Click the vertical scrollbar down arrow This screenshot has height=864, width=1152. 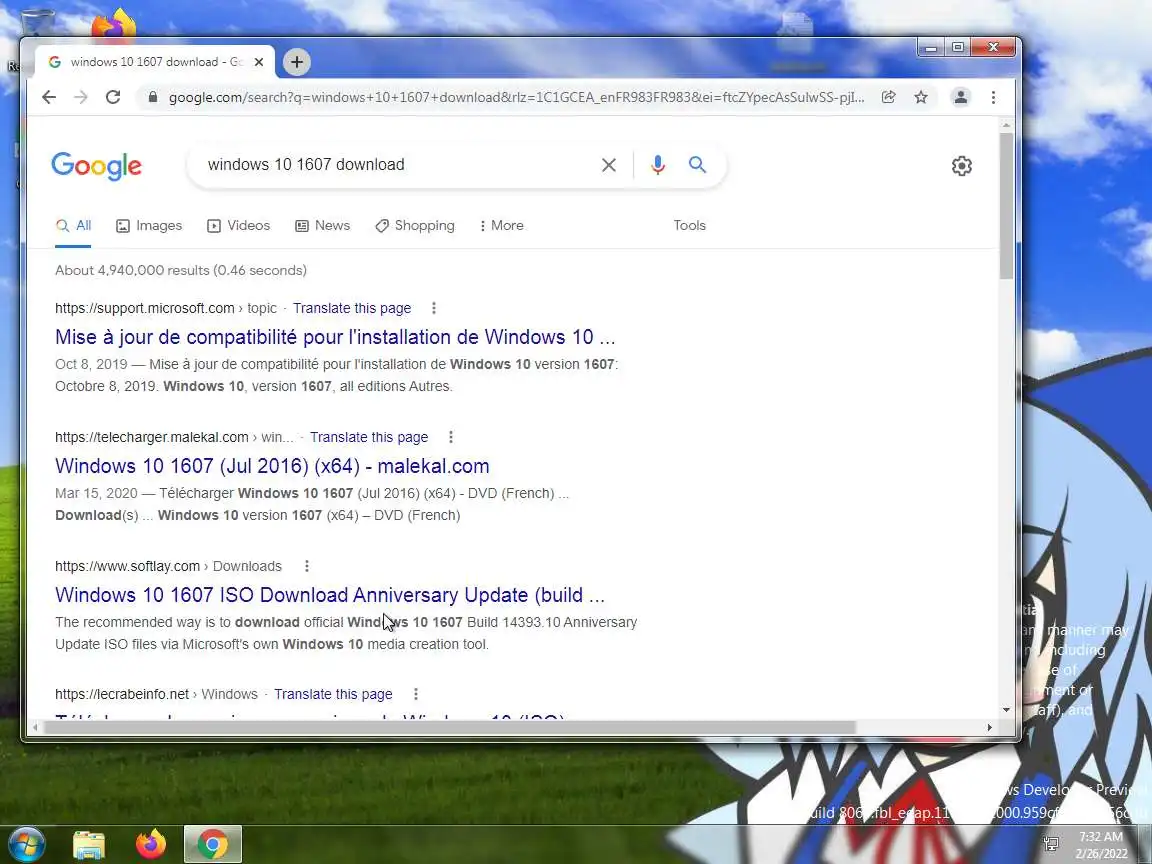1006,710
